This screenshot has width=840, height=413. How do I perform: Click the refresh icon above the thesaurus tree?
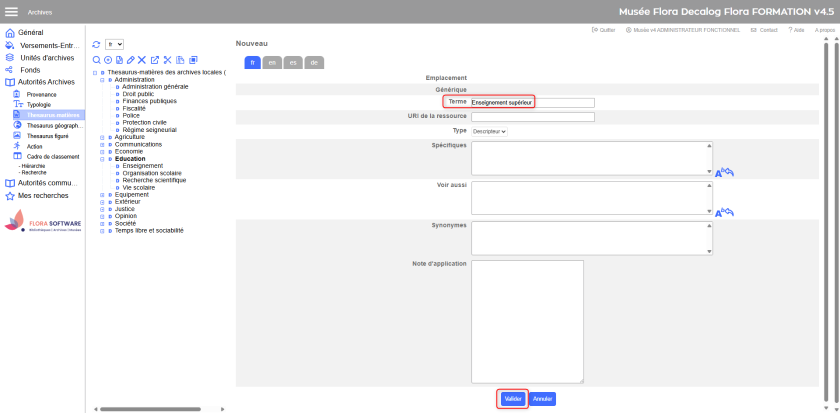(x=96, y=45)
